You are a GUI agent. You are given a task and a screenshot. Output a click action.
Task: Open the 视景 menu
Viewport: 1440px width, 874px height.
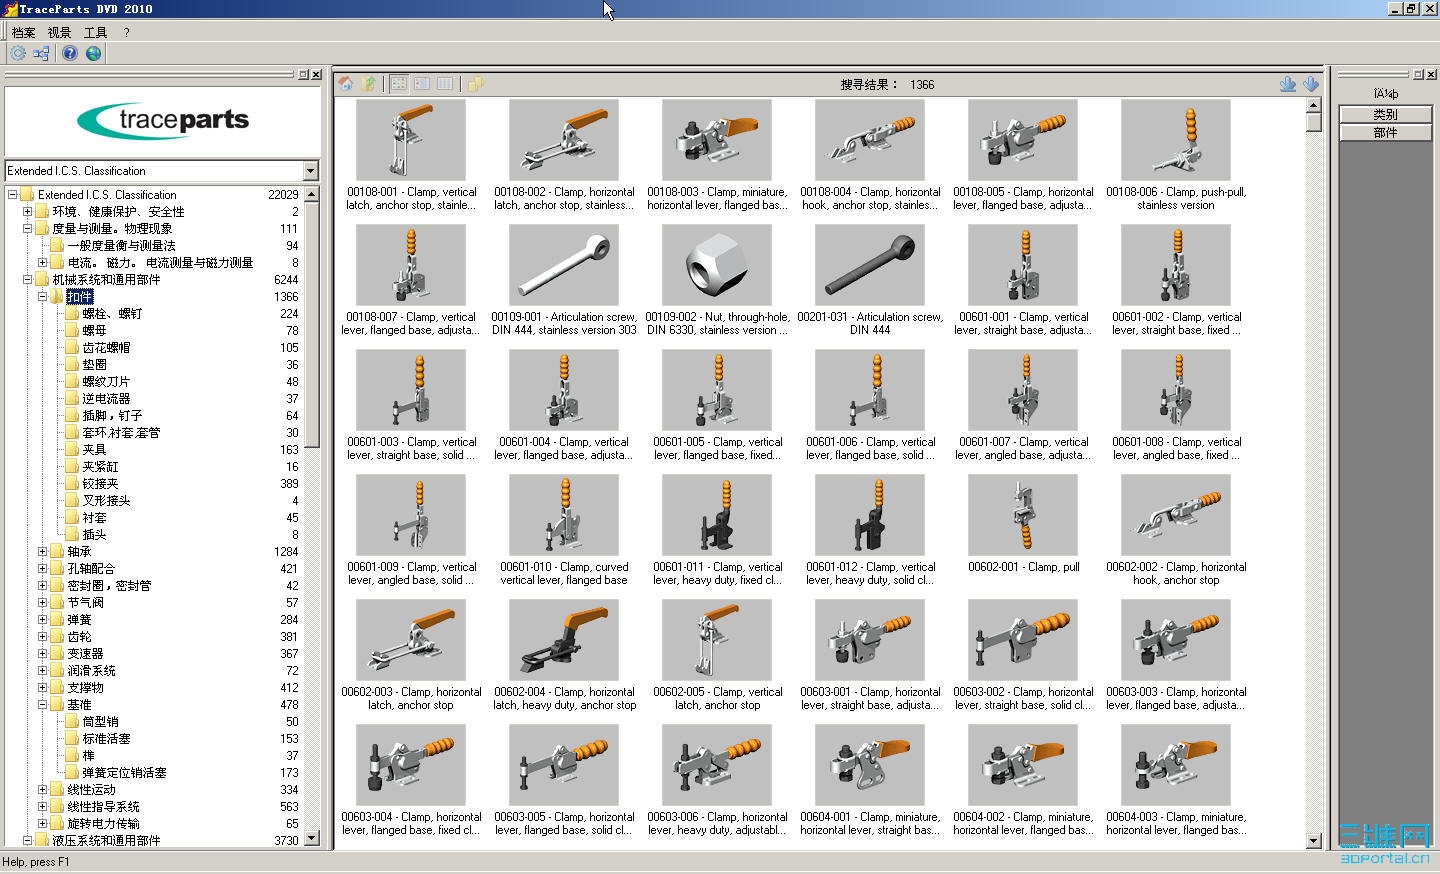(59, 33)
